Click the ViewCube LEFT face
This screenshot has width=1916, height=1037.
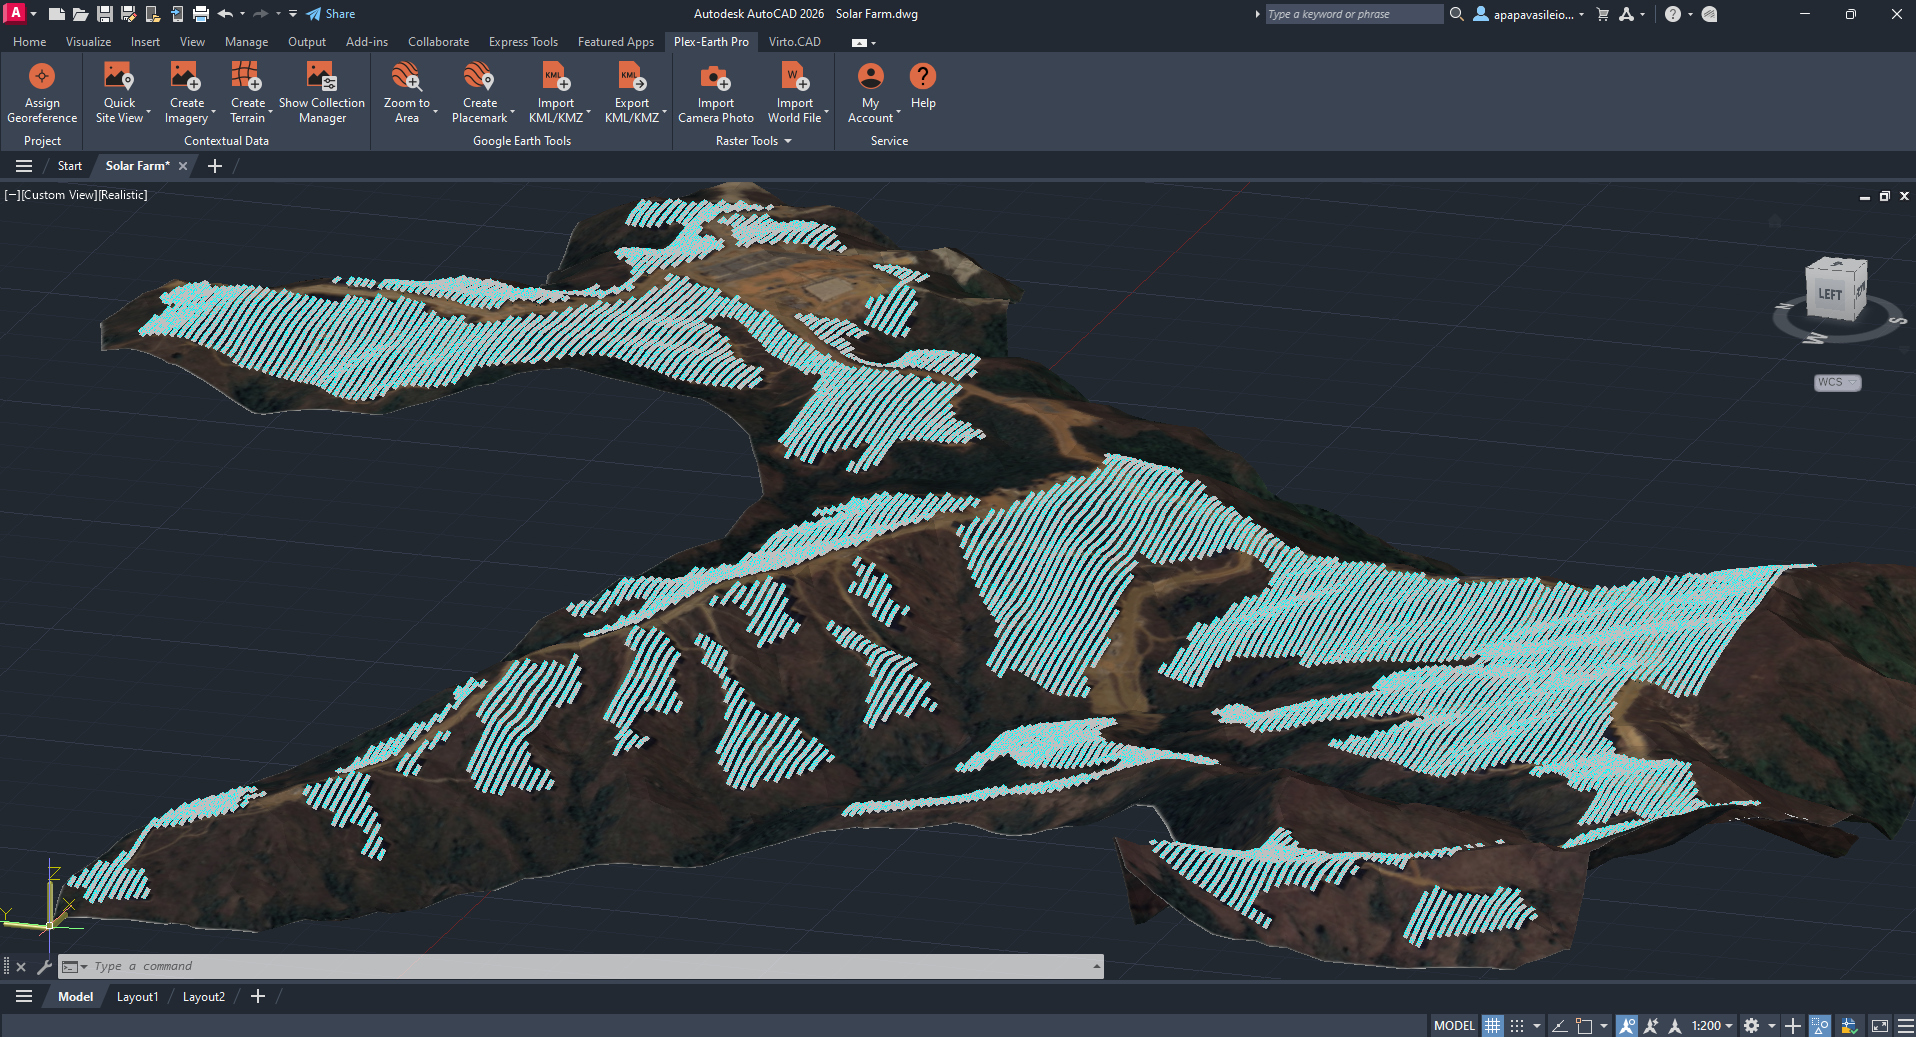(x=1830, y=294)
